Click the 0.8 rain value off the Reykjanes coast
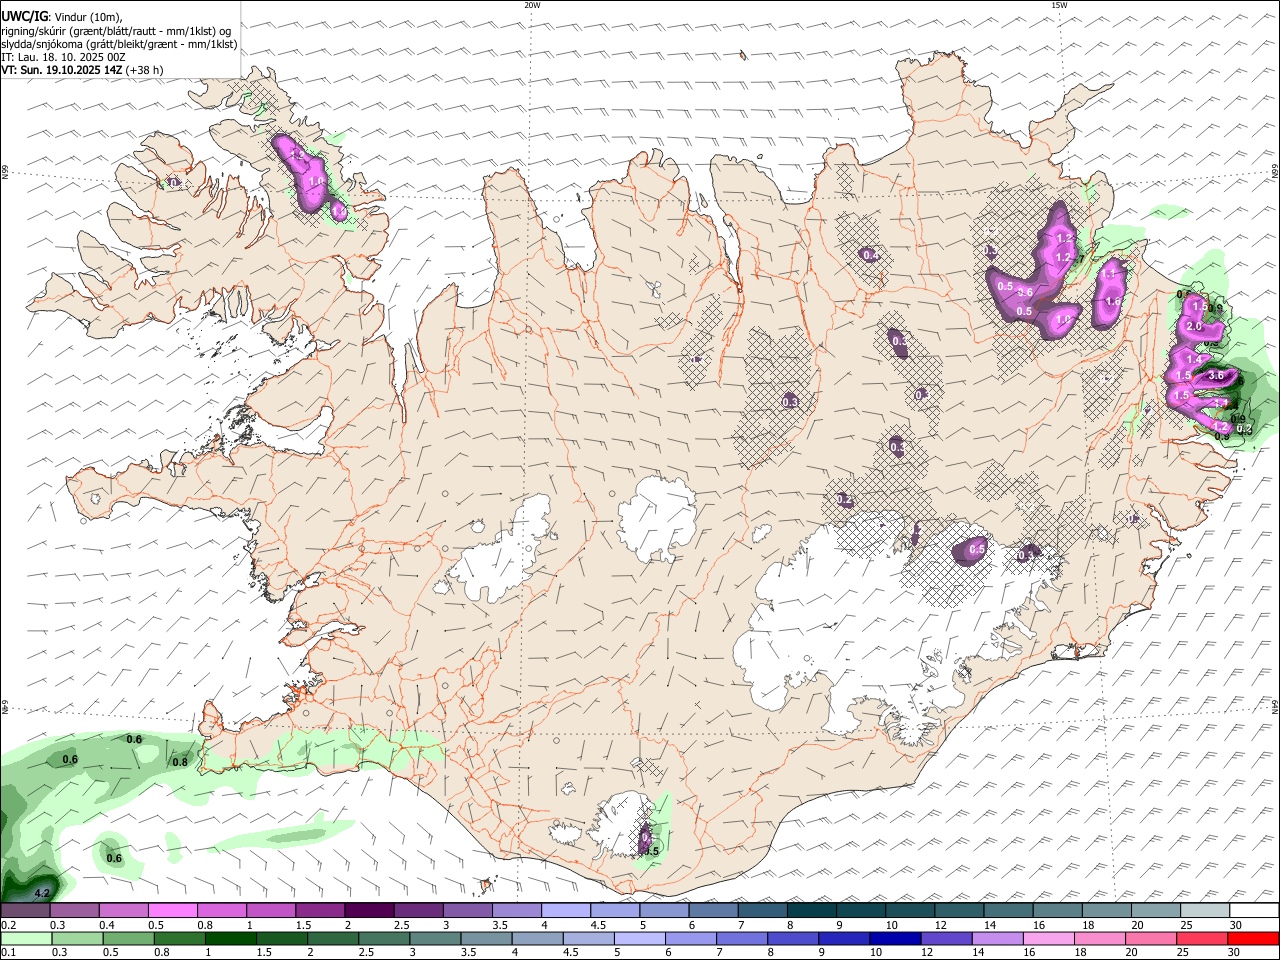 point(180,762)
